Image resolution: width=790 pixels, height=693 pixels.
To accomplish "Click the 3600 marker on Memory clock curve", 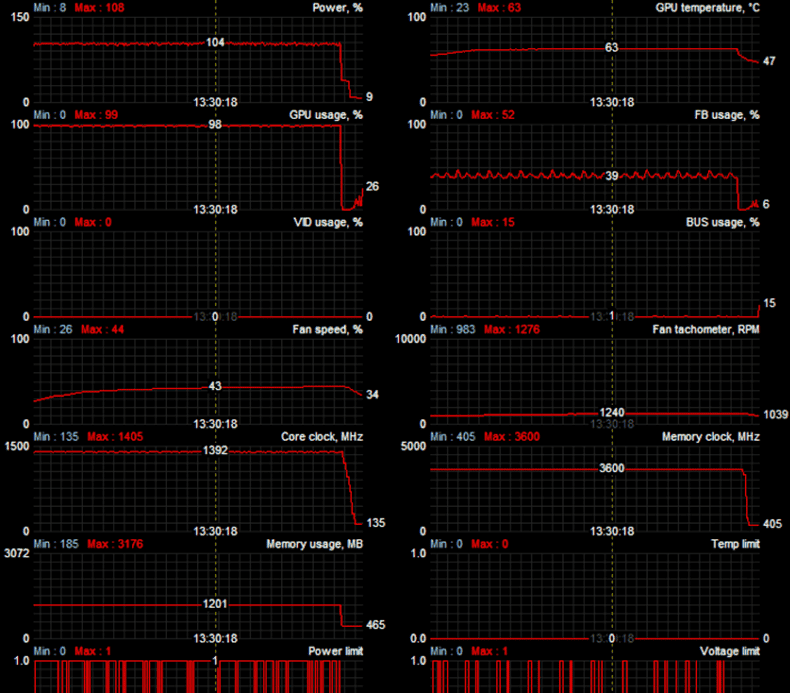I will pos(611,468).
